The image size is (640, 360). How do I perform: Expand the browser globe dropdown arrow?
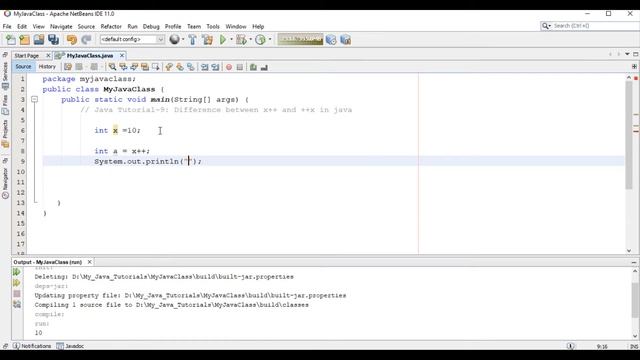(x=183, y=40)
